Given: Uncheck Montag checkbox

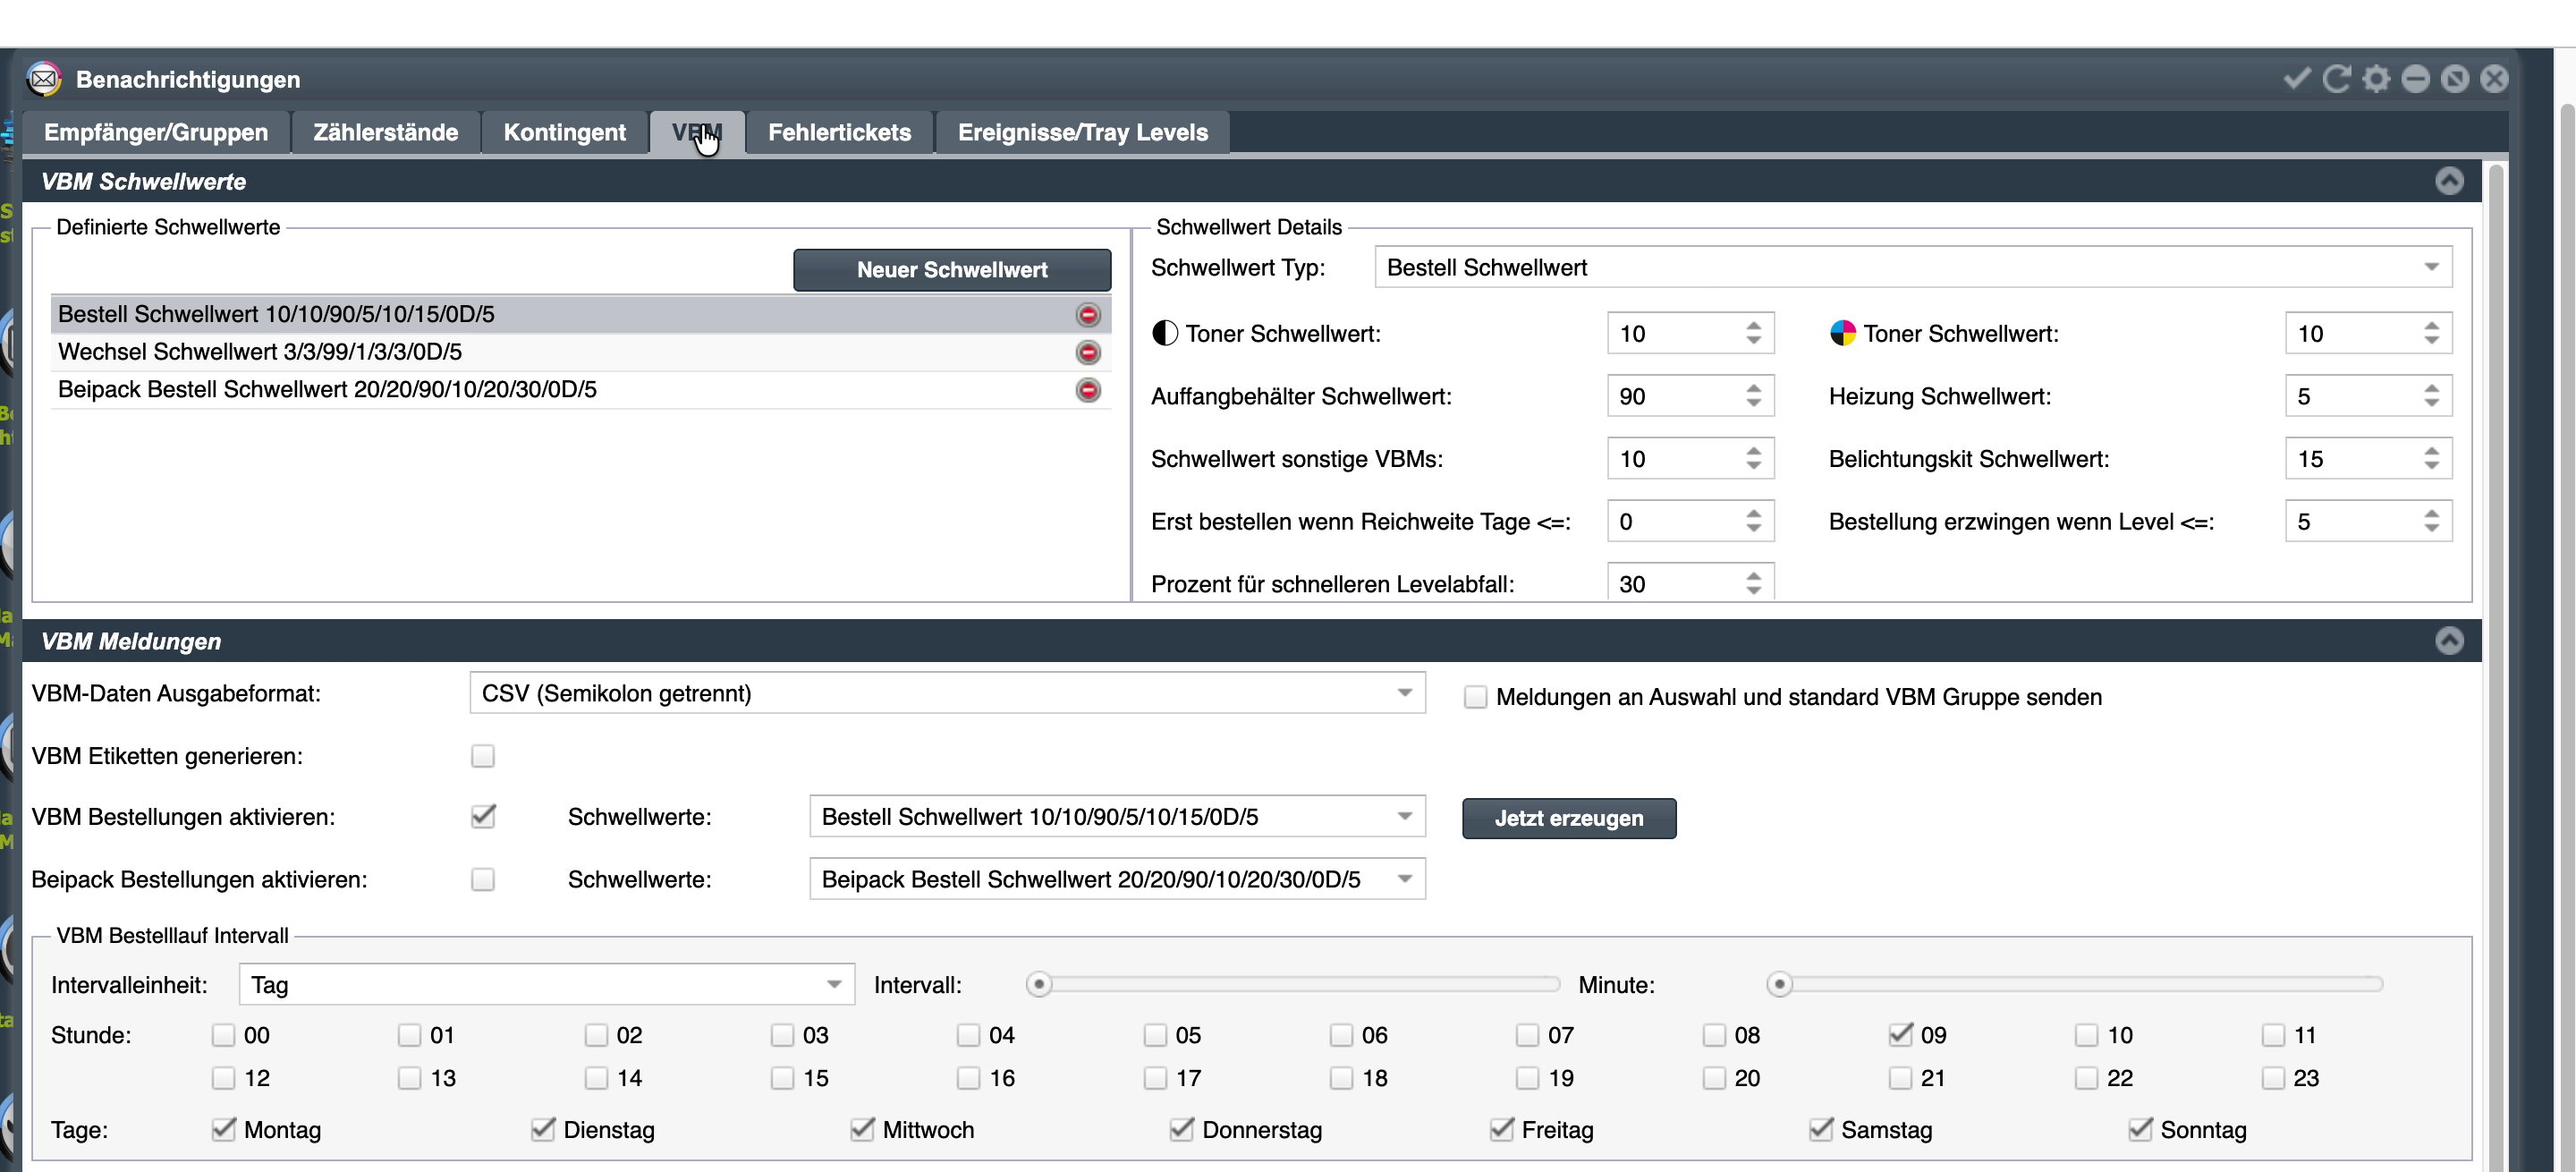Looking at the screenshot, I should 223,1130.
